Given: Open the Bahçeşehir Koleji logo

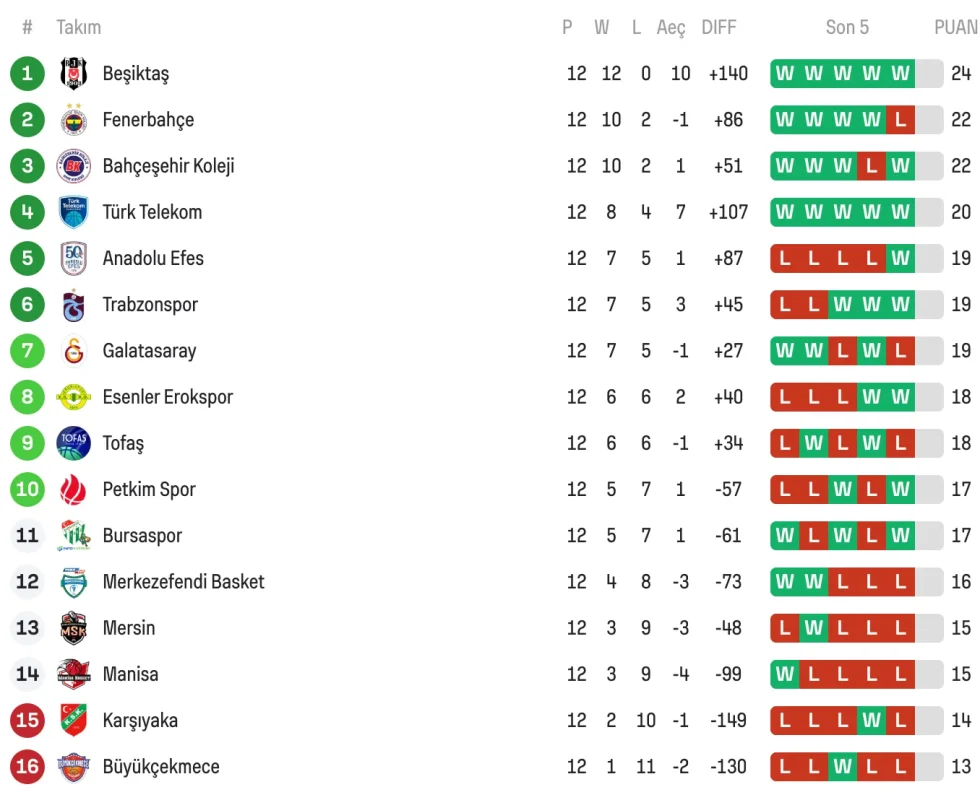Looking at the screenshot, I should [x=74, y=166].
